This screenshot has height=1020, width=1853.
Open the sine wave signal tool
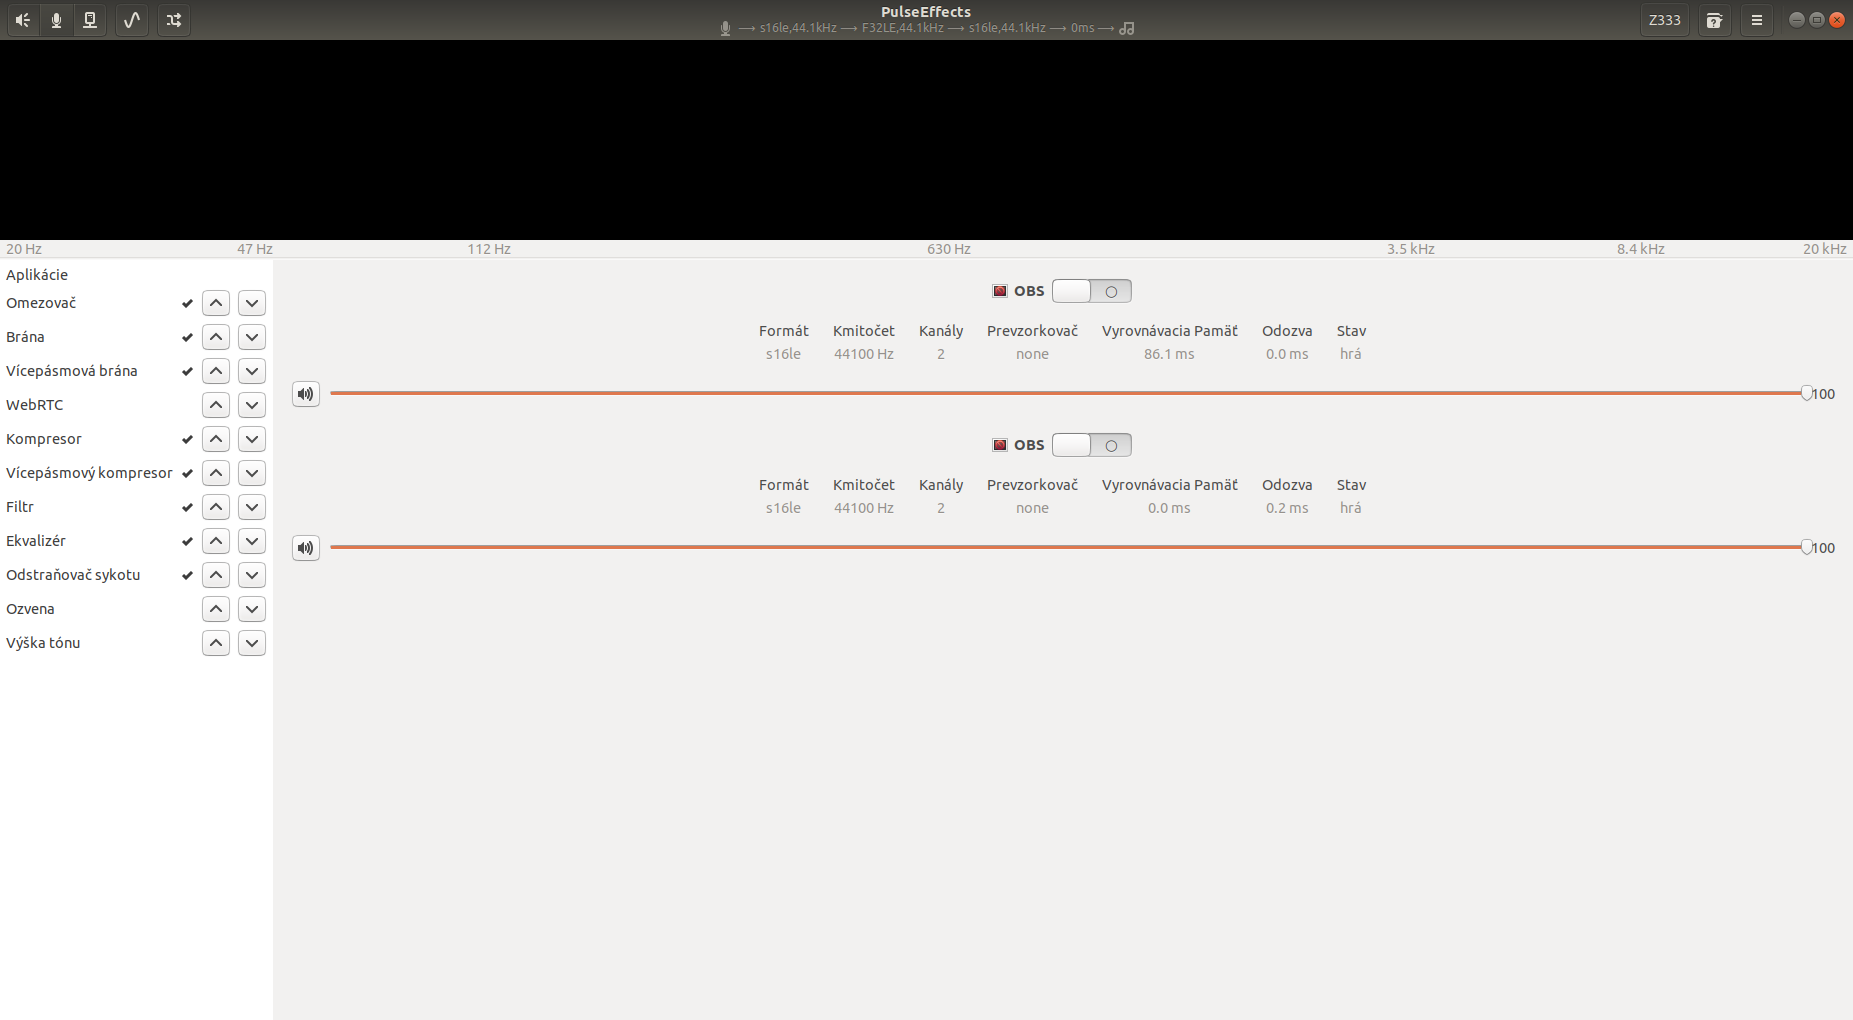click(132, 20)
